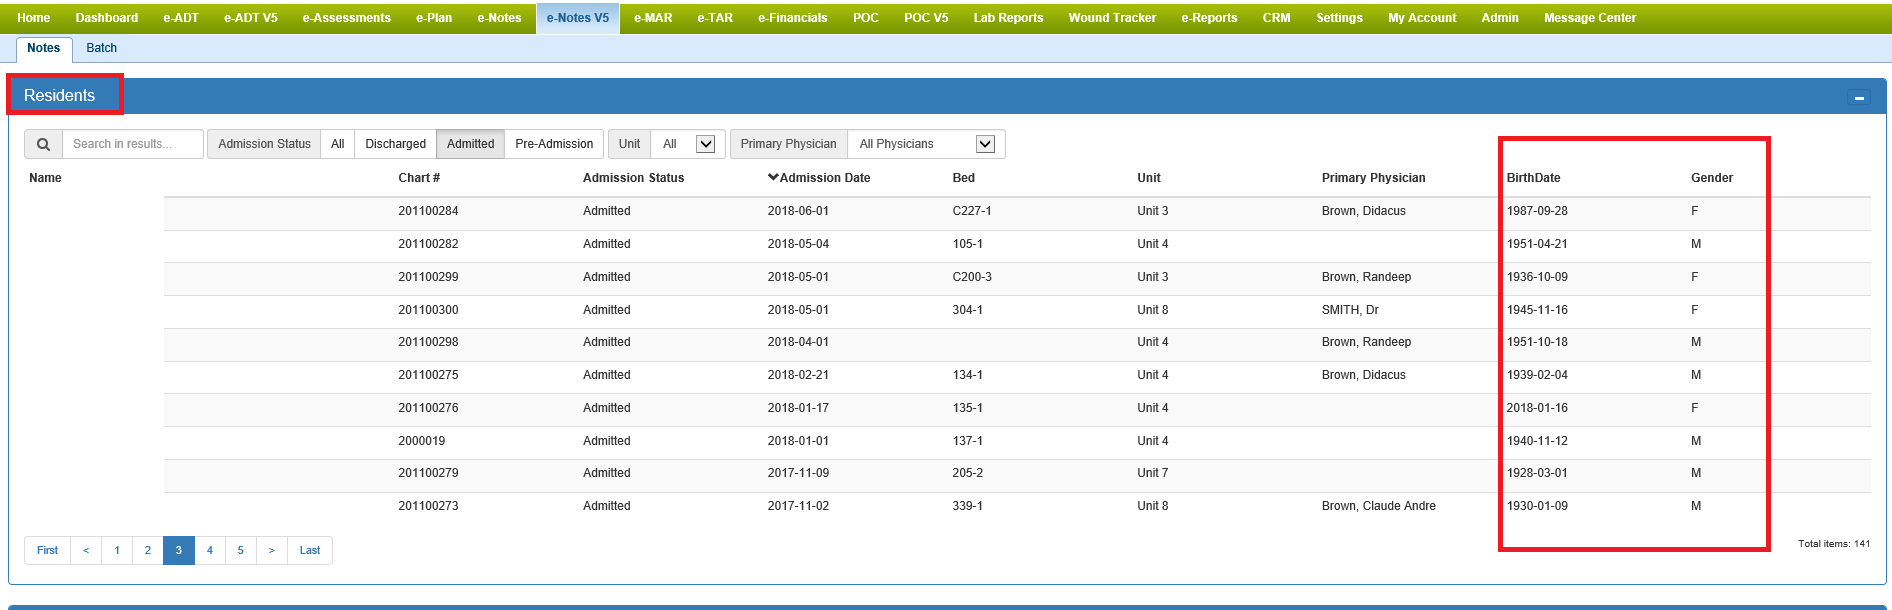Collapse the Residents panel with minus icon

1859,98
